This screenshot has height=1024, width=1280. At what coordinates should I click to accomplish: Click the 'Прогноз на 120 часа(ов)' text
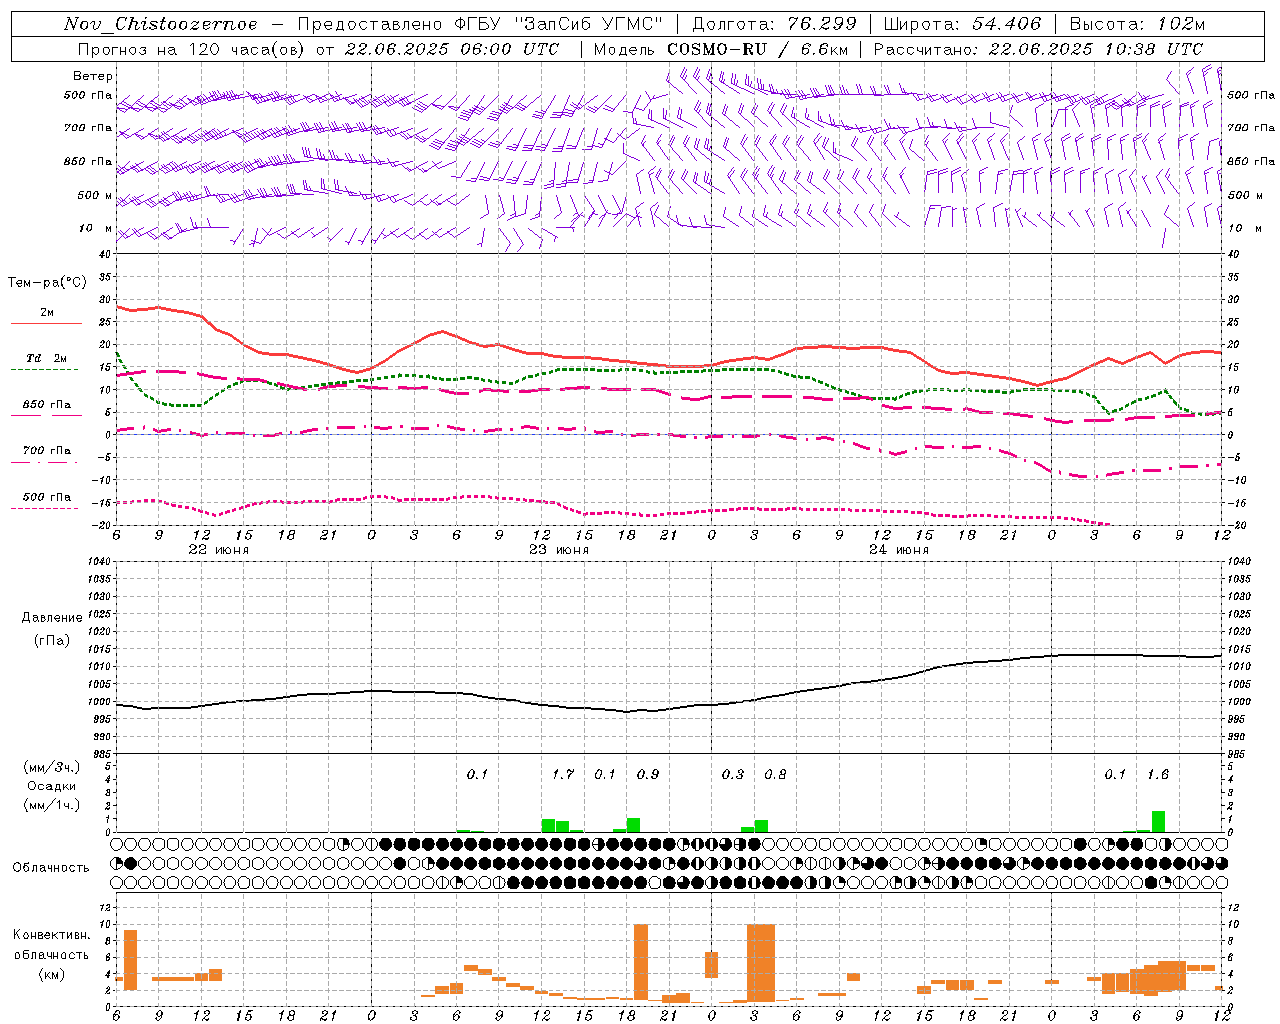[x=193, y=49]
